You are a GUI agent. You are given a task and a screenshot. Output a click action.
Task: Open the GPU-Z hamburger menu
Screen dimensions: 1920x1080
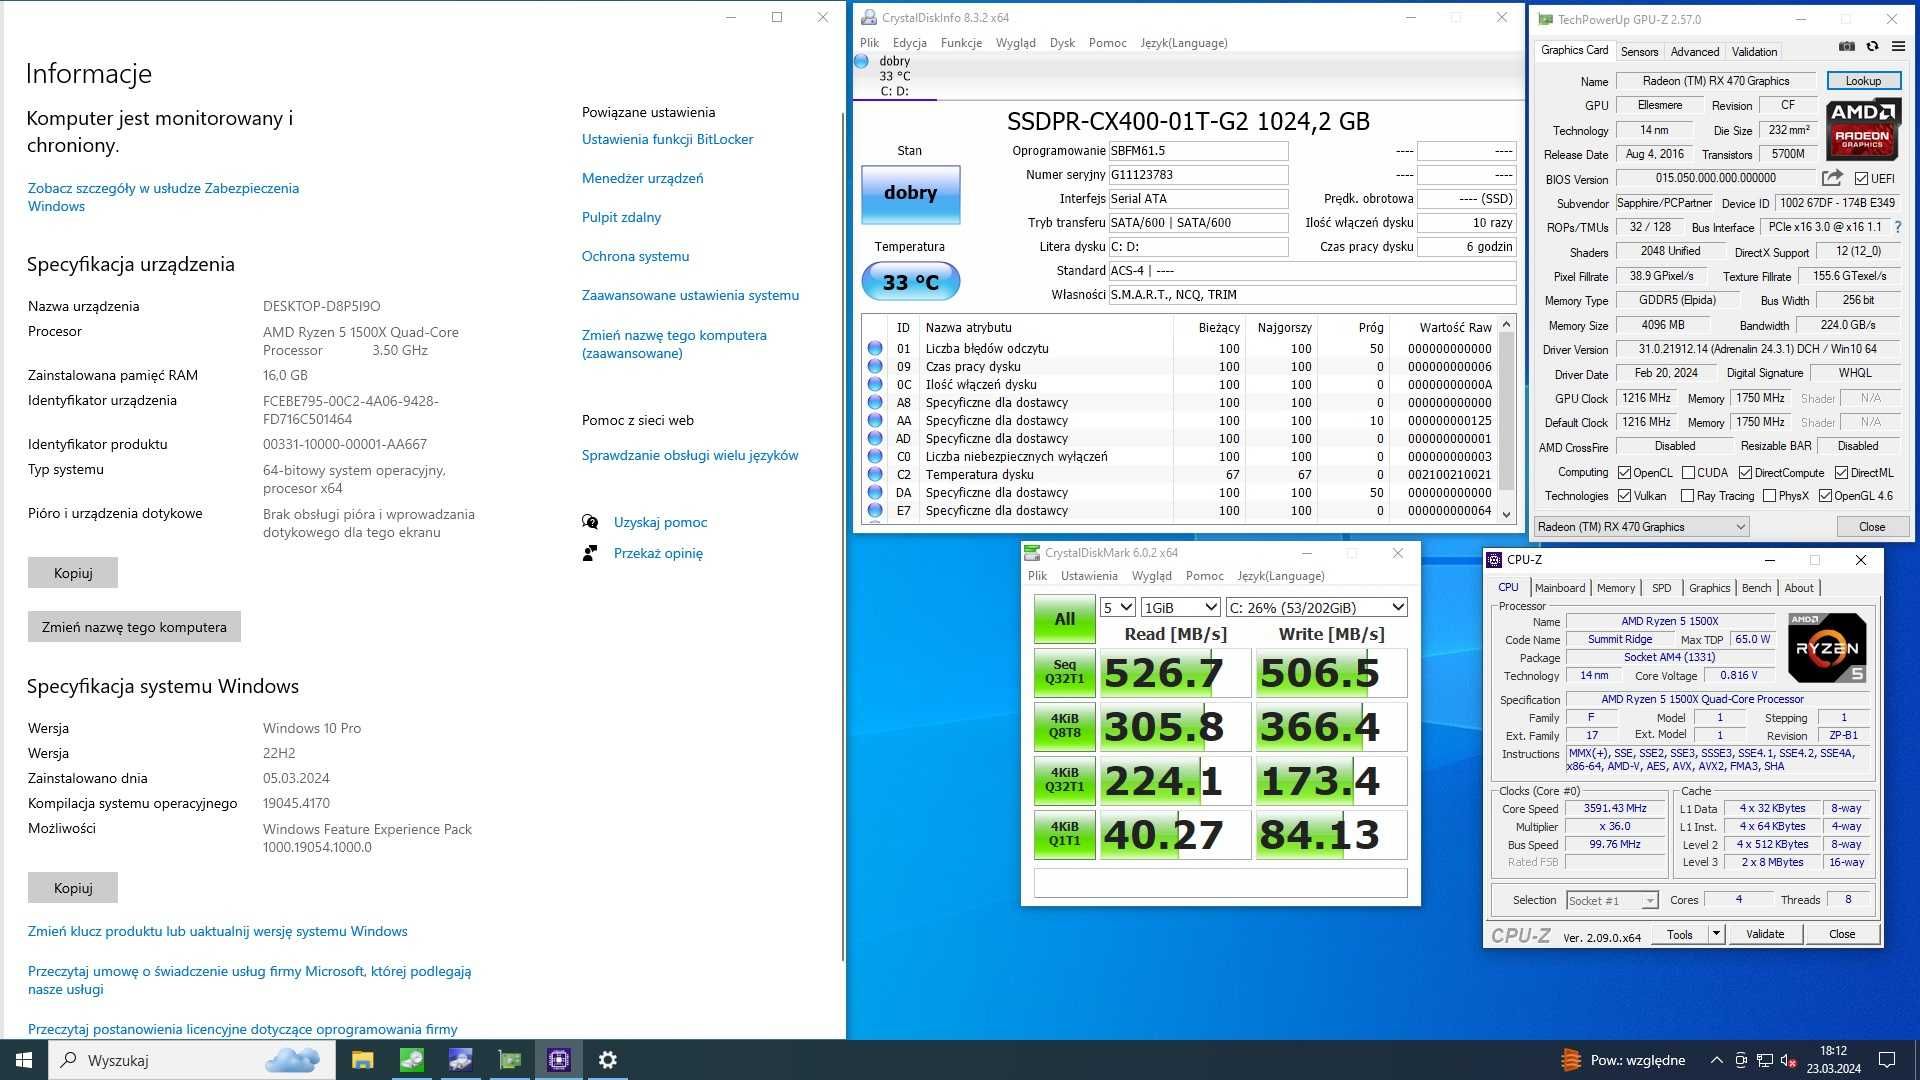click(x=1898, y=46)
